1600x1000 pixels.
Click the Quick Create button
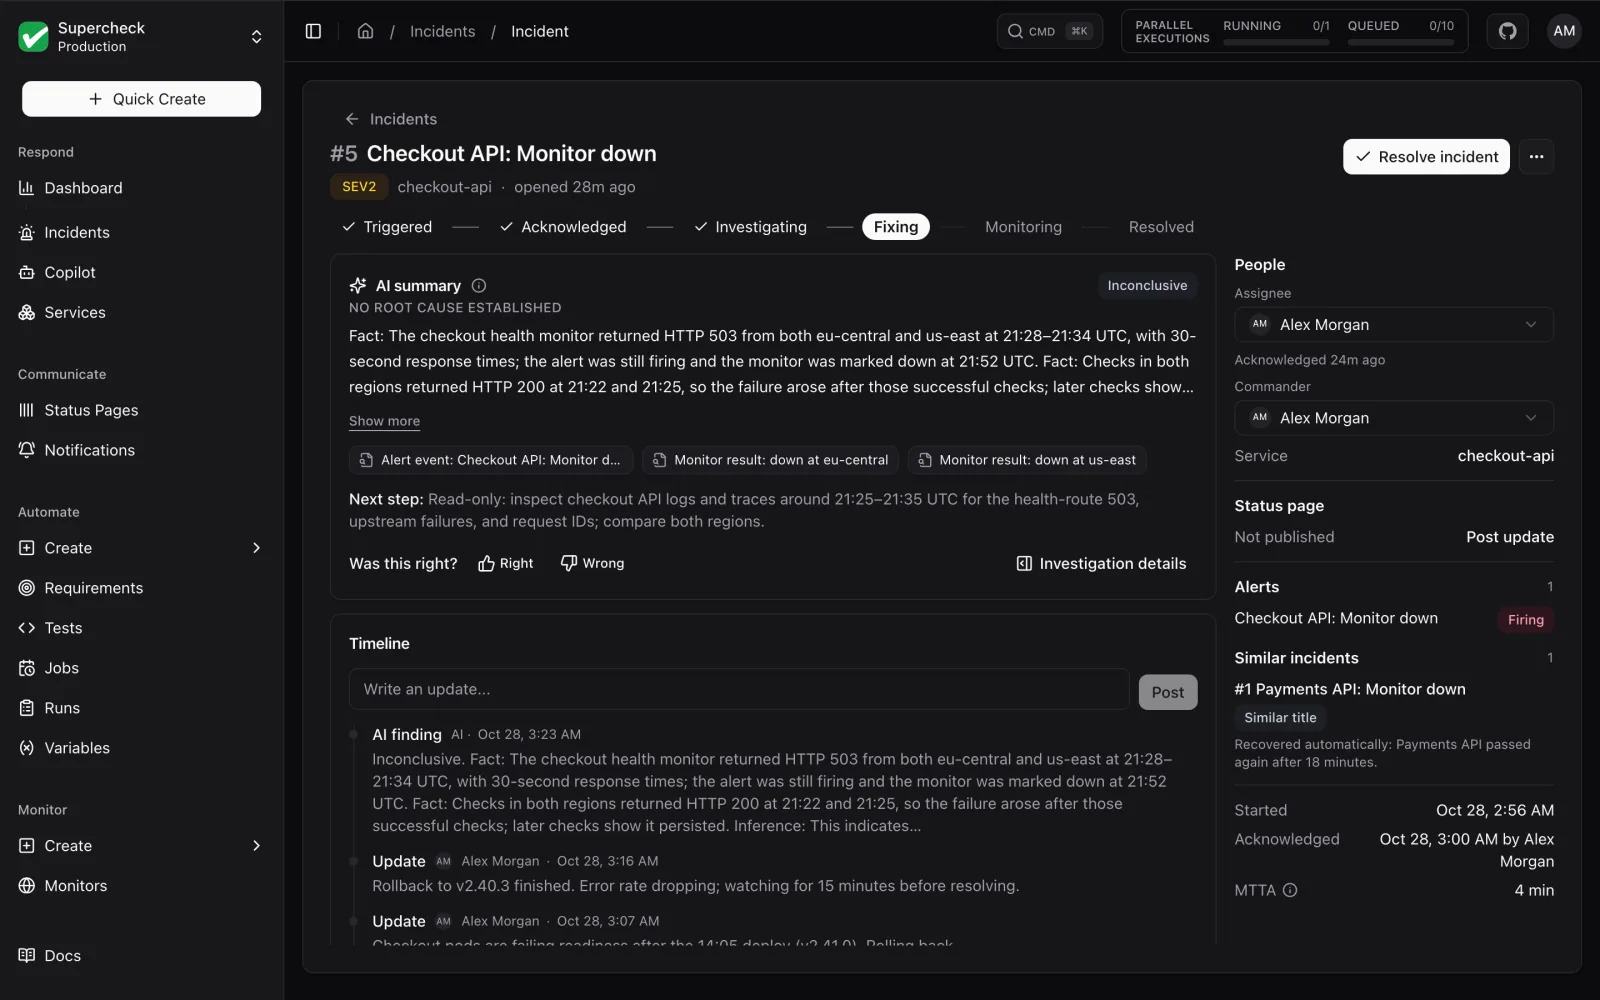coord(141,99)
